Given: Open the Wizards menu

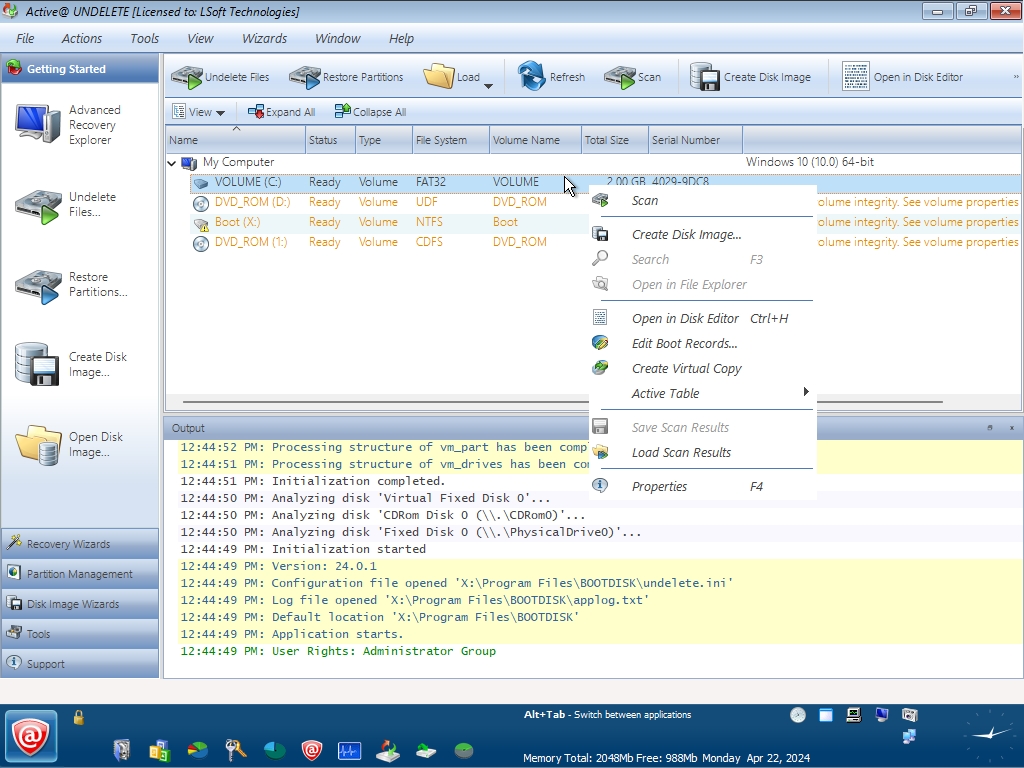Looking at the screenshot, I should (264, 38).
